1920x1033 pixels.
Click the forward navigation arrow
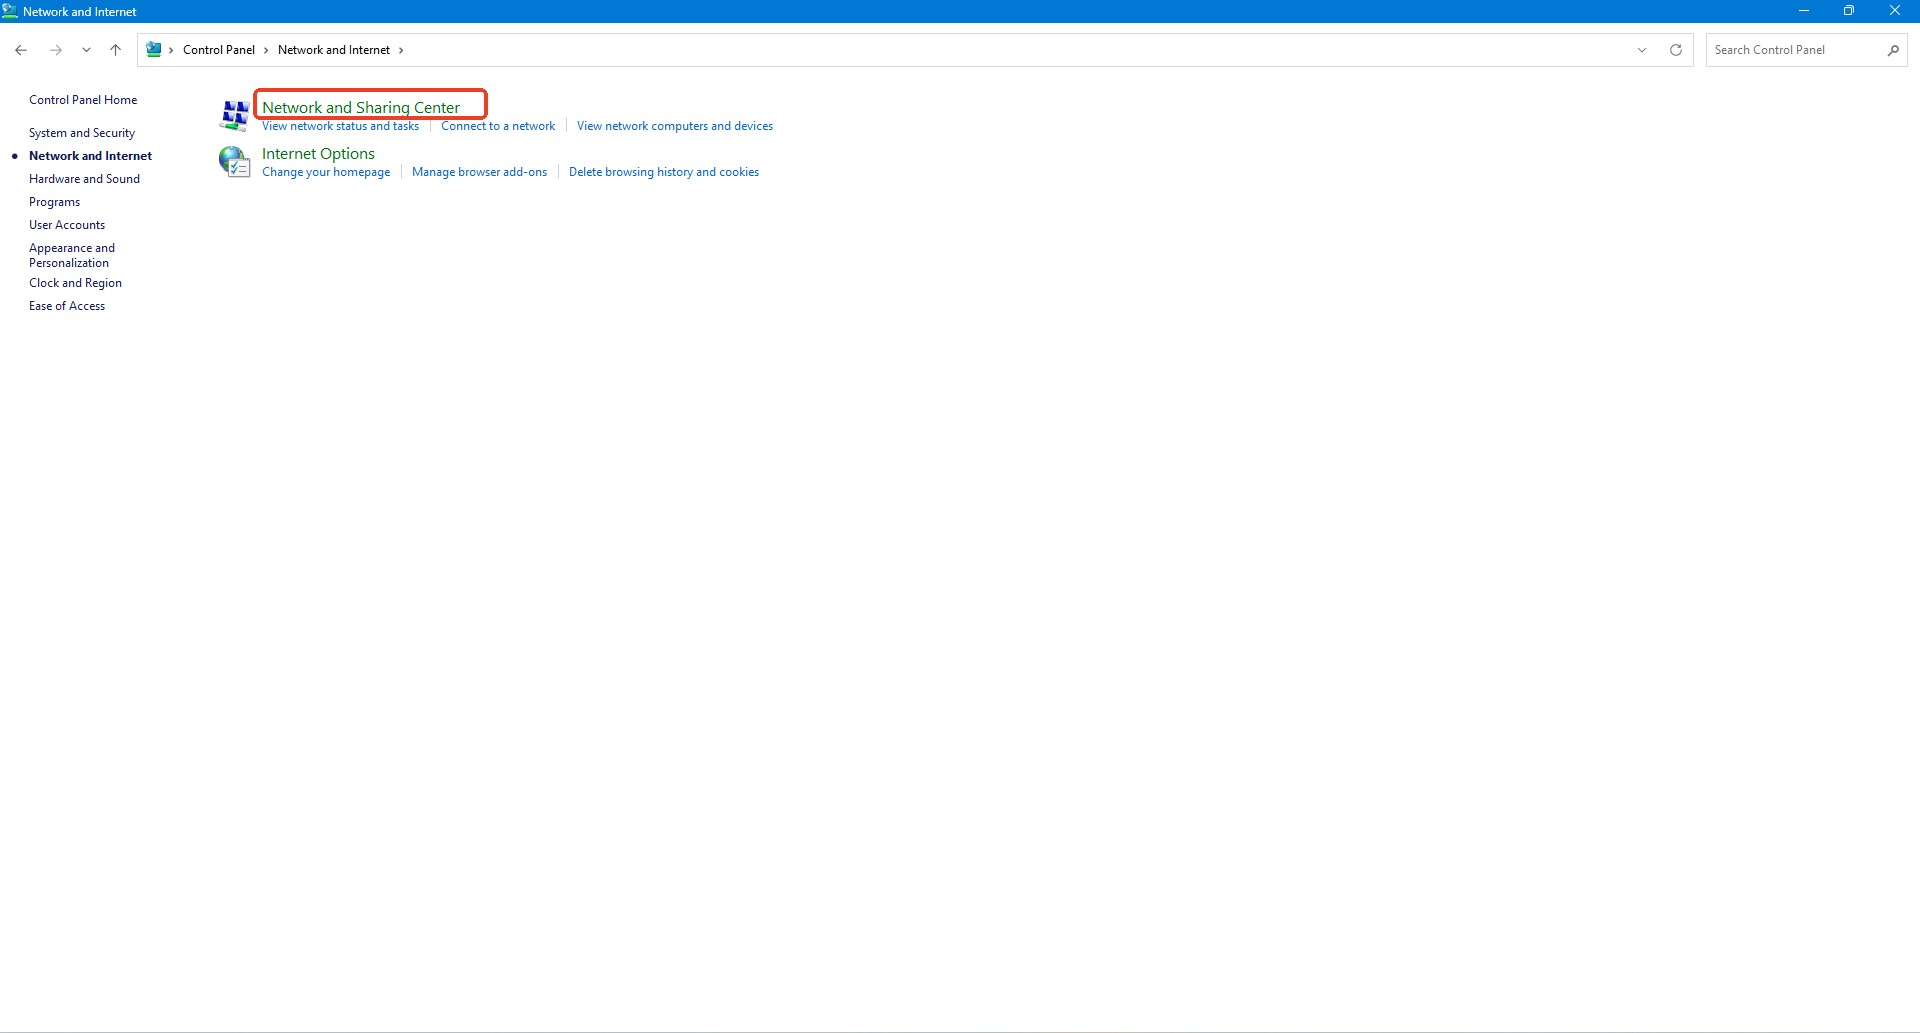[56, 50]
